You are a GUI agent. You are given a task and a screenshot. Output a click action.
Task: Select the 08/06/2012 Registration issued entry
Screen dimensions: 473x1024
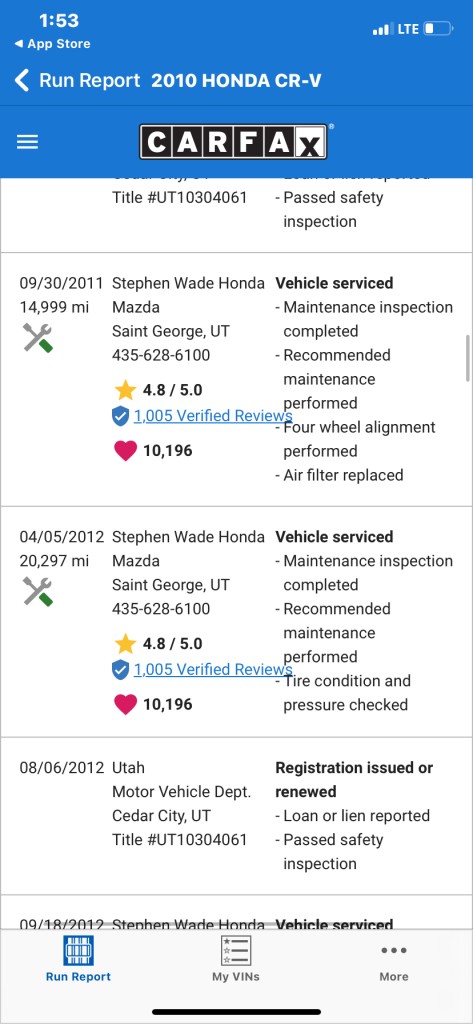(236, 816)
